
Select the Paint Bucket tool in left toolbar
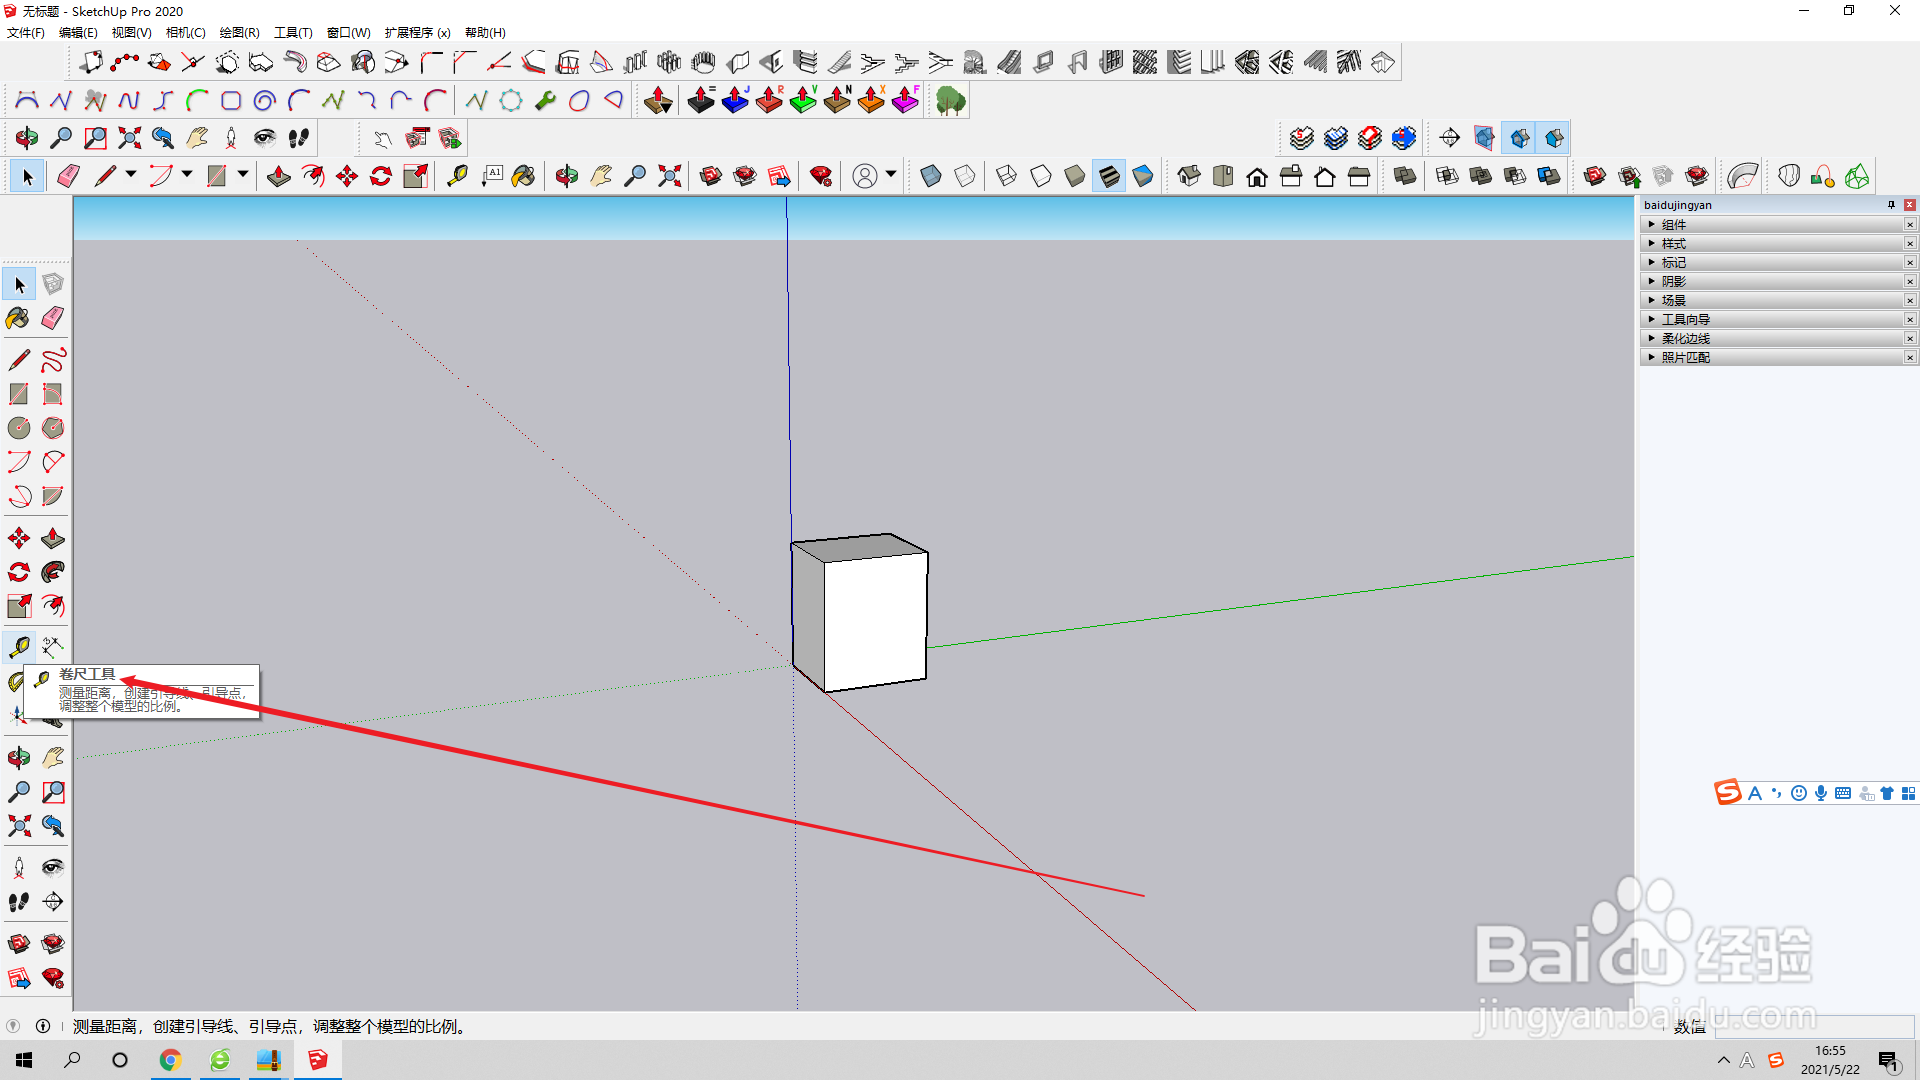click(19, 318)
